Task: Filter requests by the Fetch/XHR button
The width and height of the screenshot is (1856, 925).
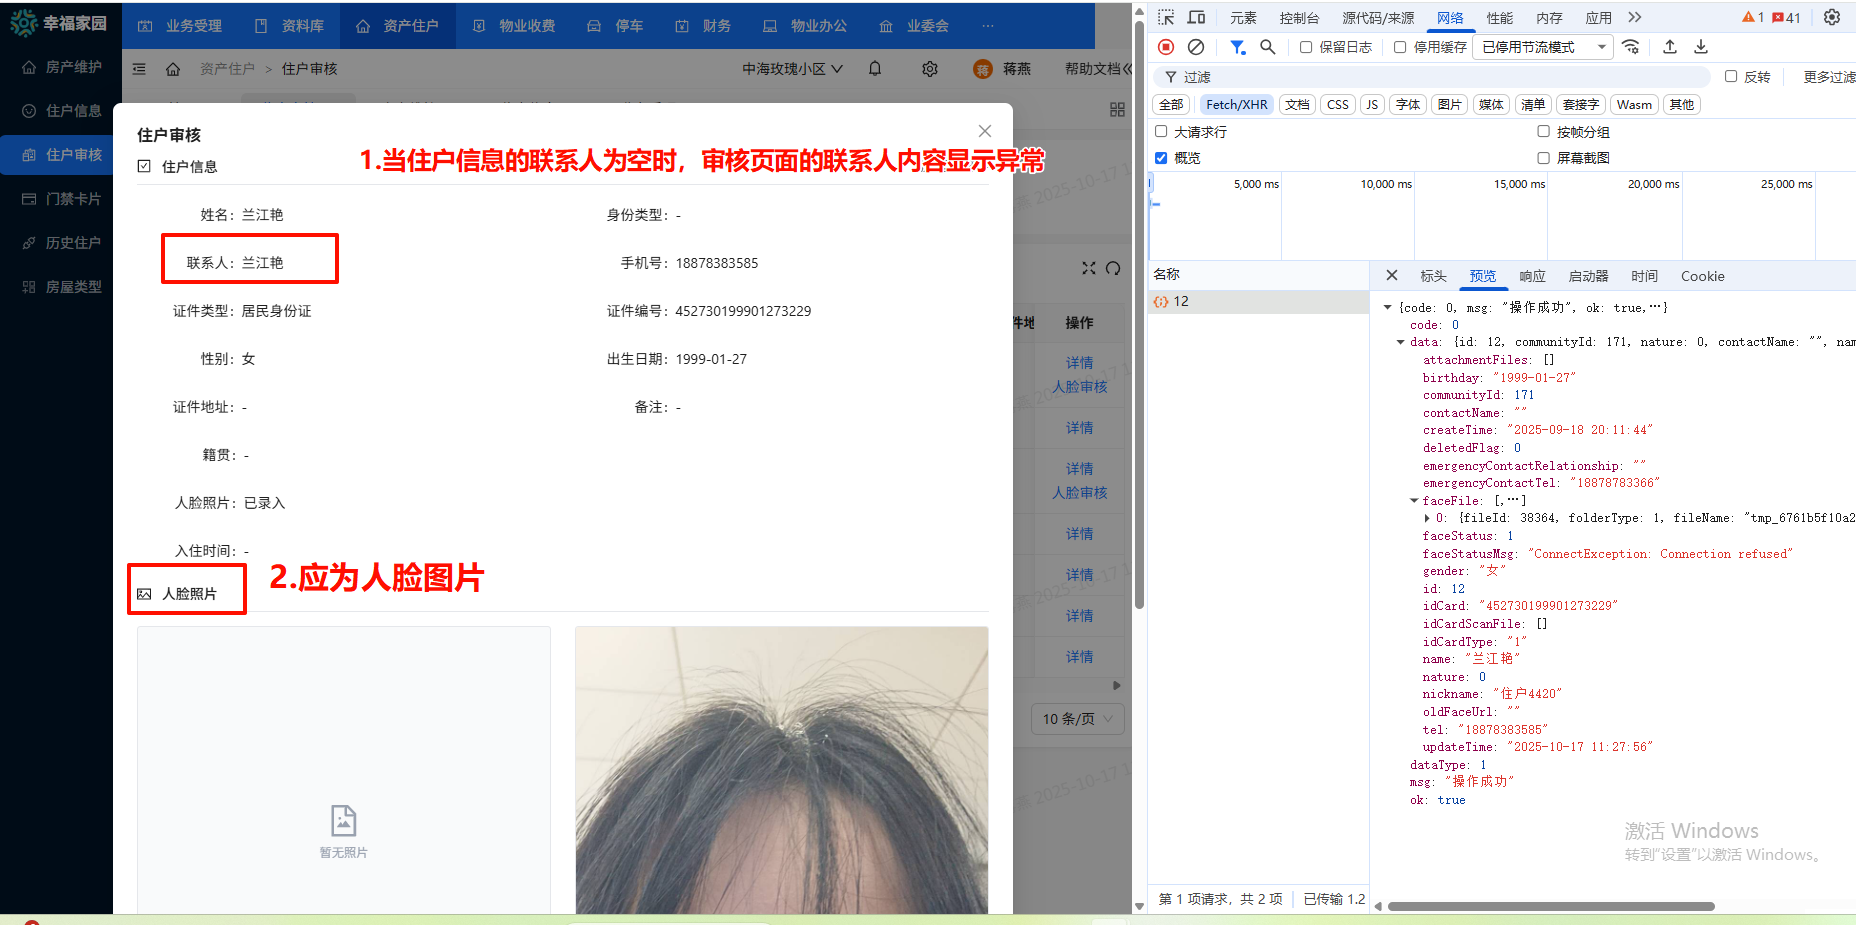Action: (x=1237, y=104)
